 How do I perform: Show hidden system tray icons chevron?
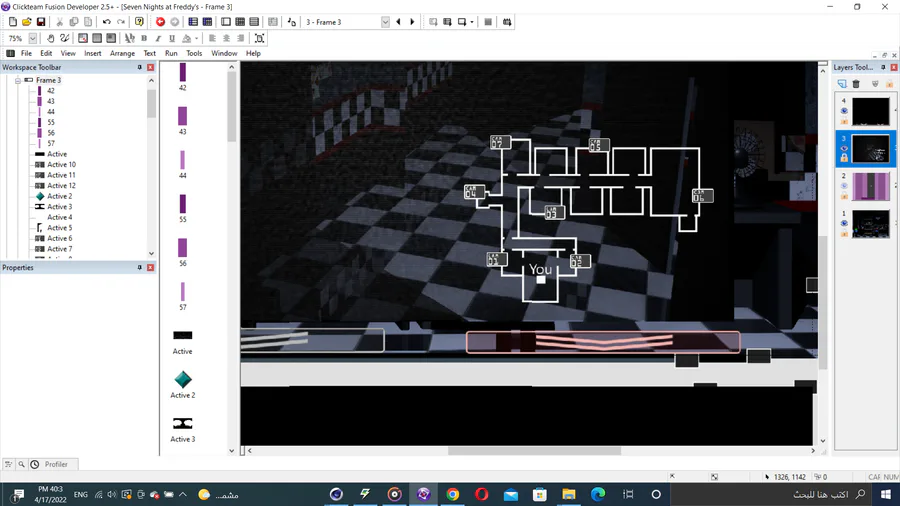pyautogui.click(x=183, y=494)
